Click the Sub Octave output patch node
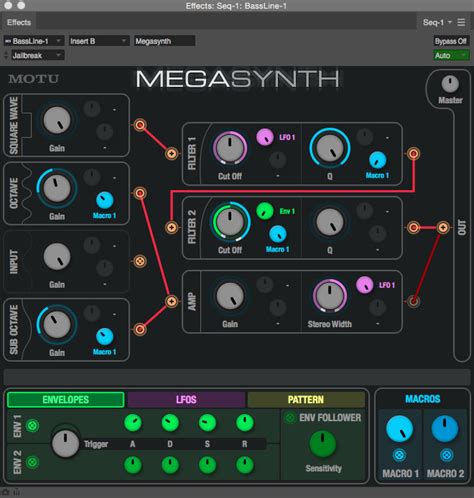The width and height of the screenshot is (474, 498). tap(140, 329)
